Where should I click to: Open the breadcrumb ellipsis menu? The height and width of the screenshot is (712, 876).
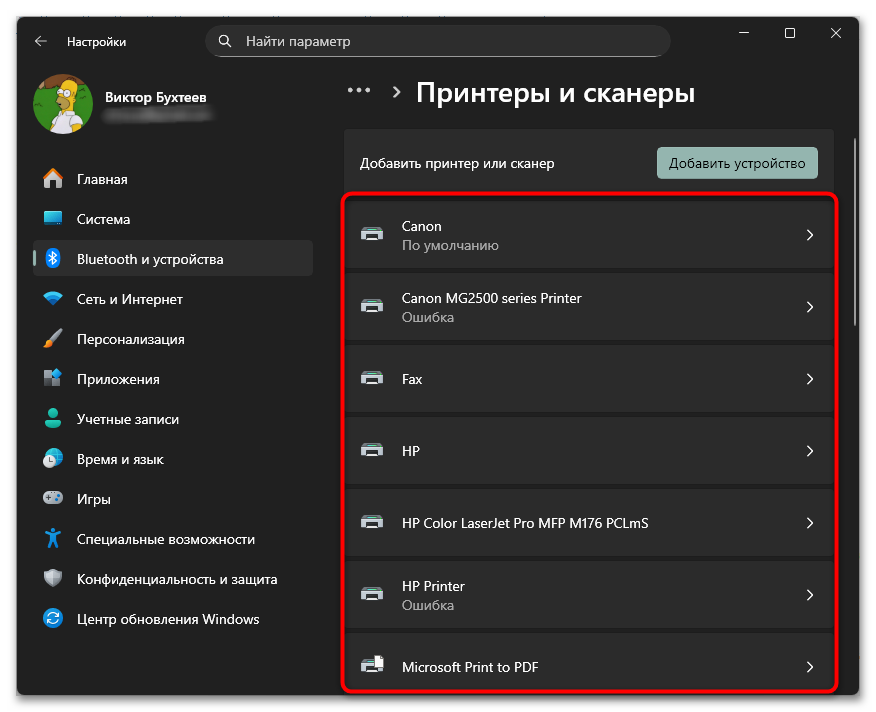click(359, 90)
